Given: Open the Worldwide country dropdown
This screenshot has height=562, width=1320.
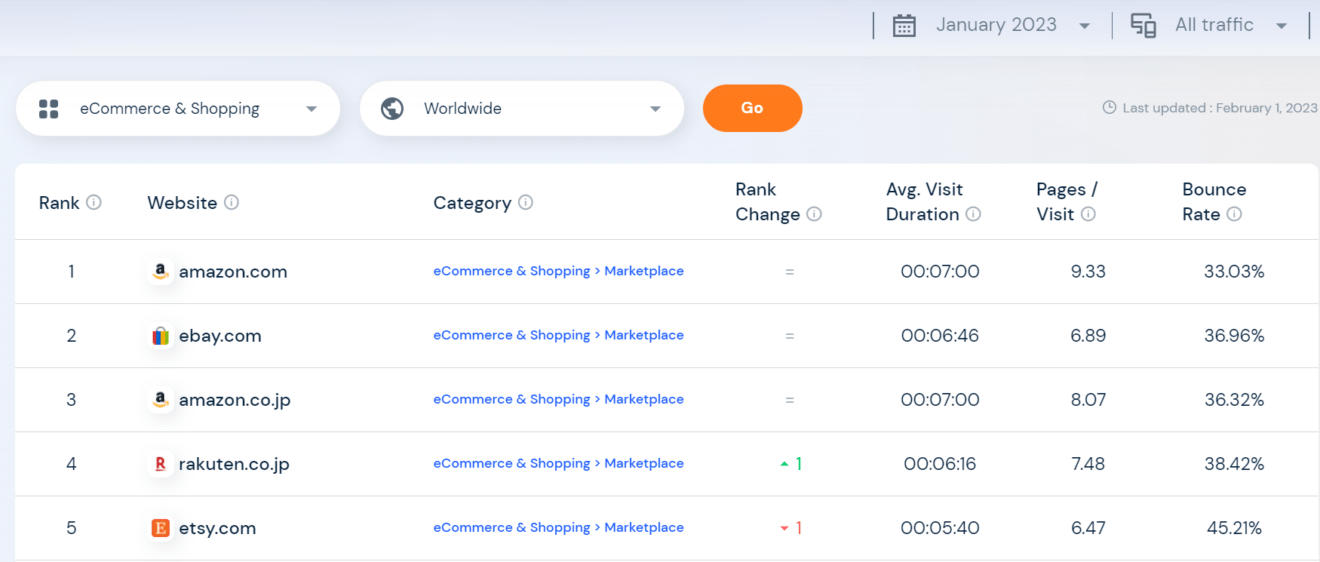Looking at the screenshot, I should pyautogui.click(x=522, y=109).
